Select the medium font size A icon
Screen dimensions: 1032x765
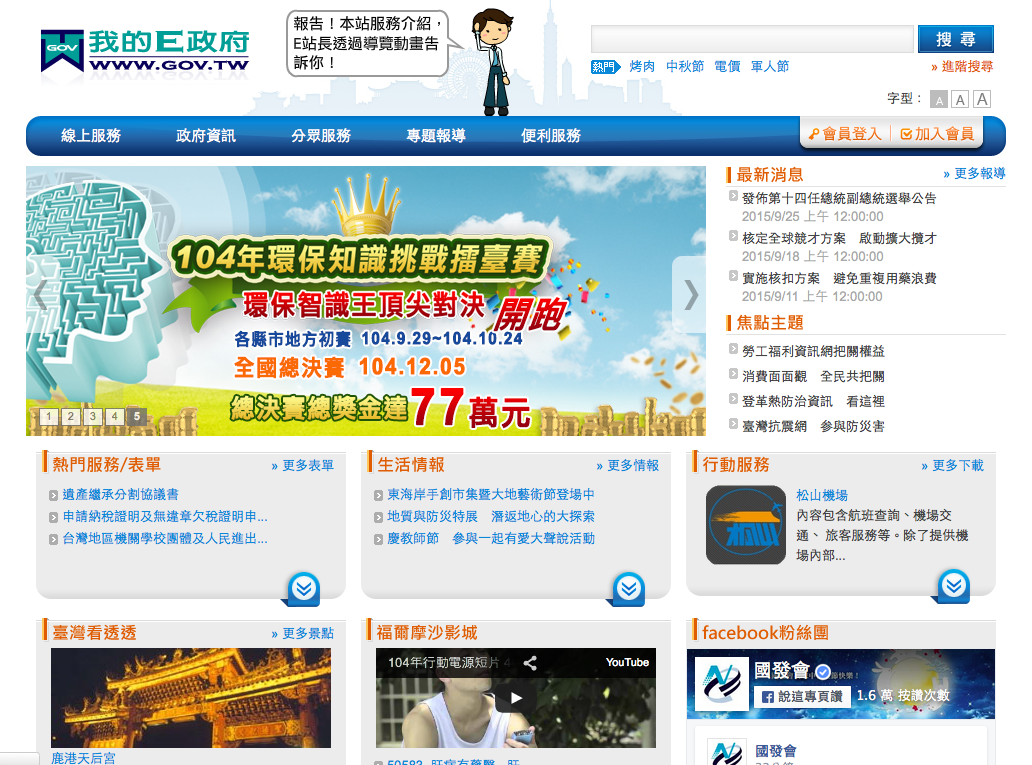coord(960,100)
